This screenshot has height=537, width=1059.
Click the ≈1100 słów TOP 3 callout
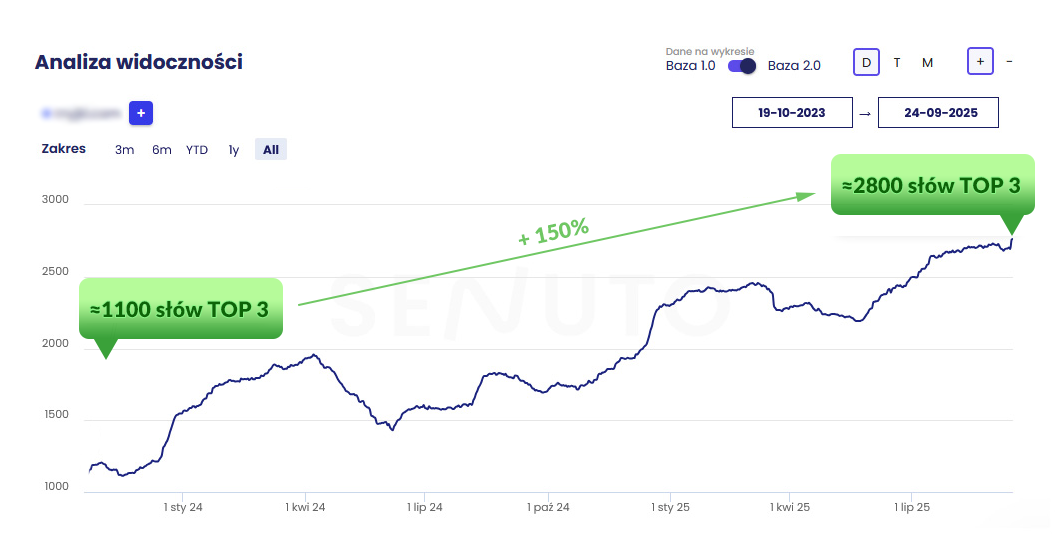coord(180,309)
